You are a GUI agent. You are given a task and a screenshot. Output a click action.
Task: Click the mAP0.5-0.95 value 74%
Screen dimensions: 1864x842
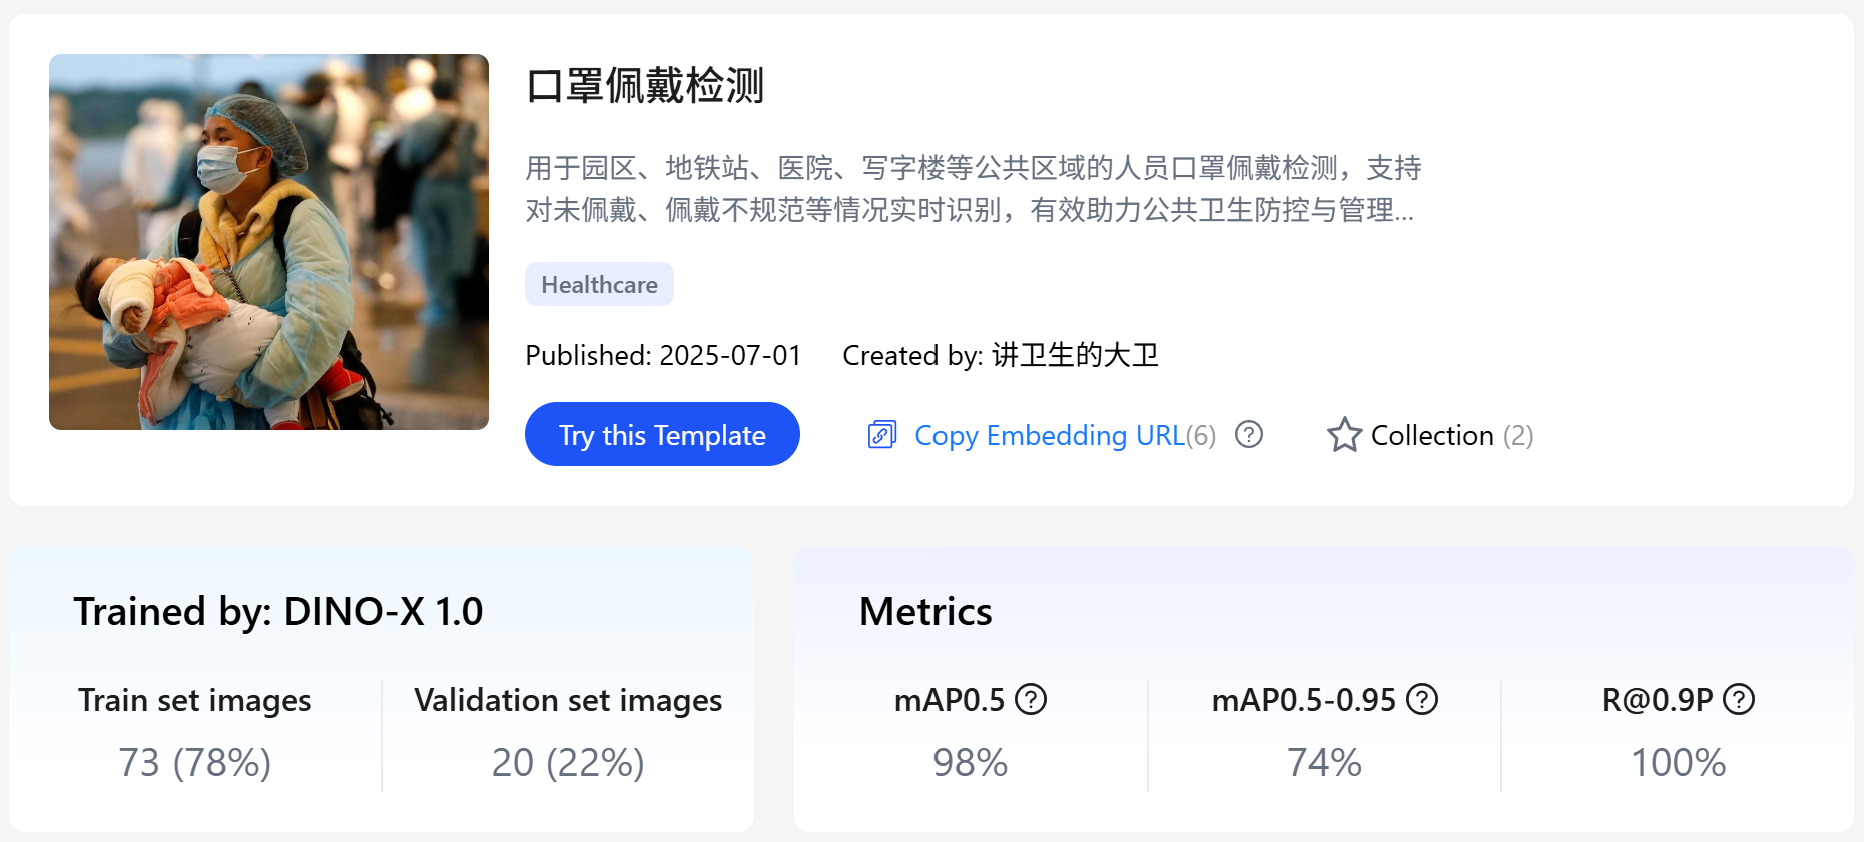tap(1324, 762)
